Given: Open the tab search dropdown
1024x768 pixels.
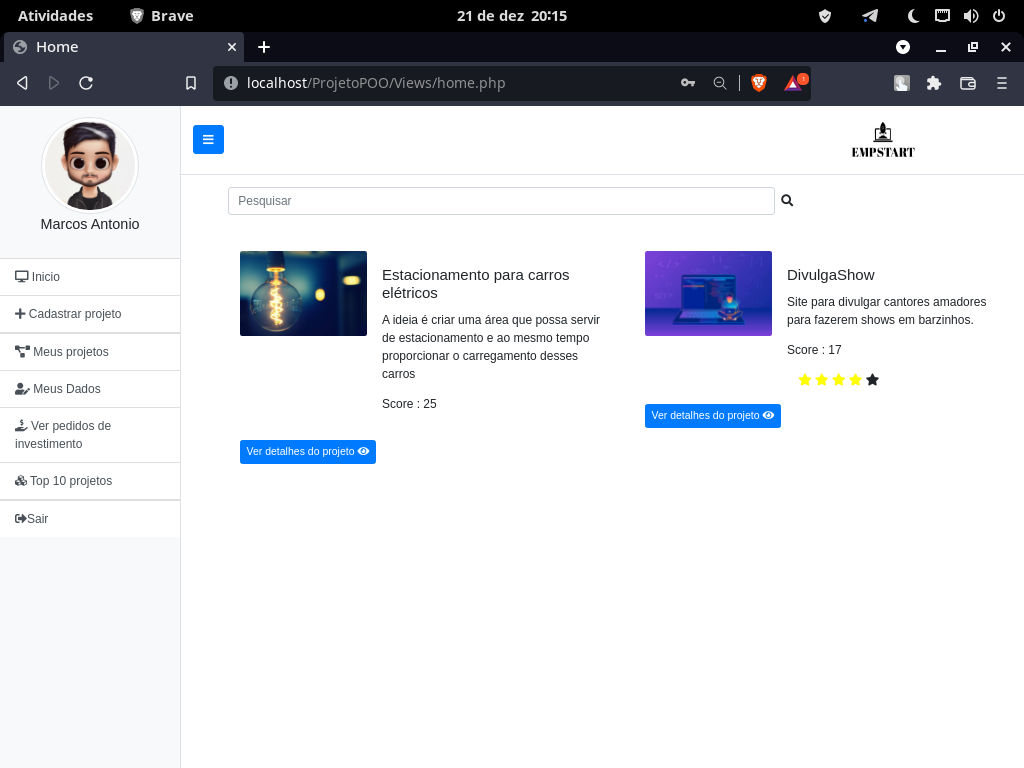Looking at the screenshot, I should [x=903, y=47].
